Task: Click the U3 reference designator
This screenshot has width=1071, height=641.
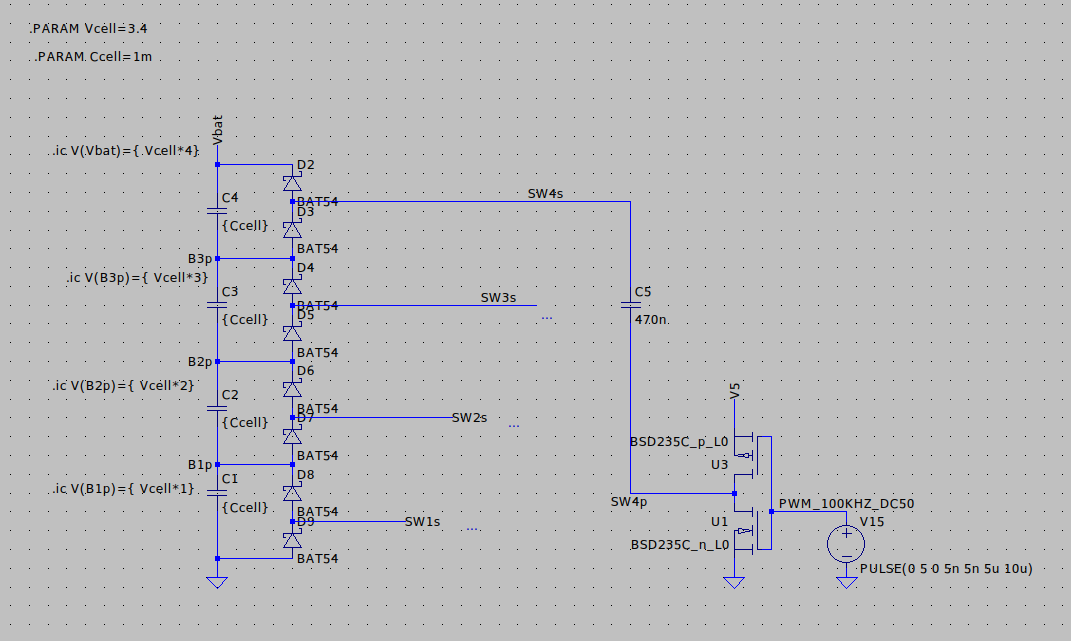Action: coord(719,465)
